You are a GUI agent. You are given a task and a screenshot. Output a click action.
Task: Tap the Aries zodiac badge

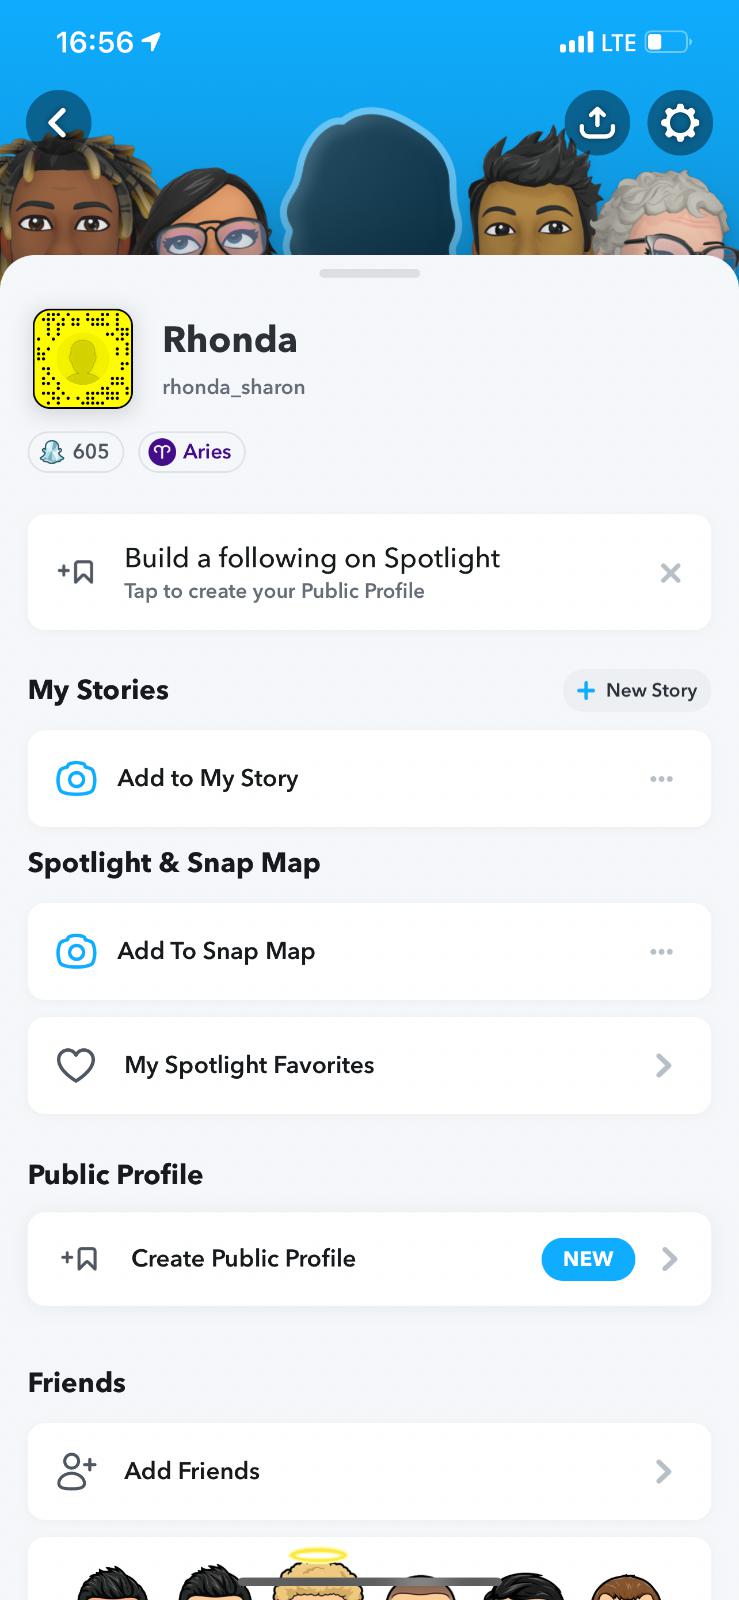point(191,452)
